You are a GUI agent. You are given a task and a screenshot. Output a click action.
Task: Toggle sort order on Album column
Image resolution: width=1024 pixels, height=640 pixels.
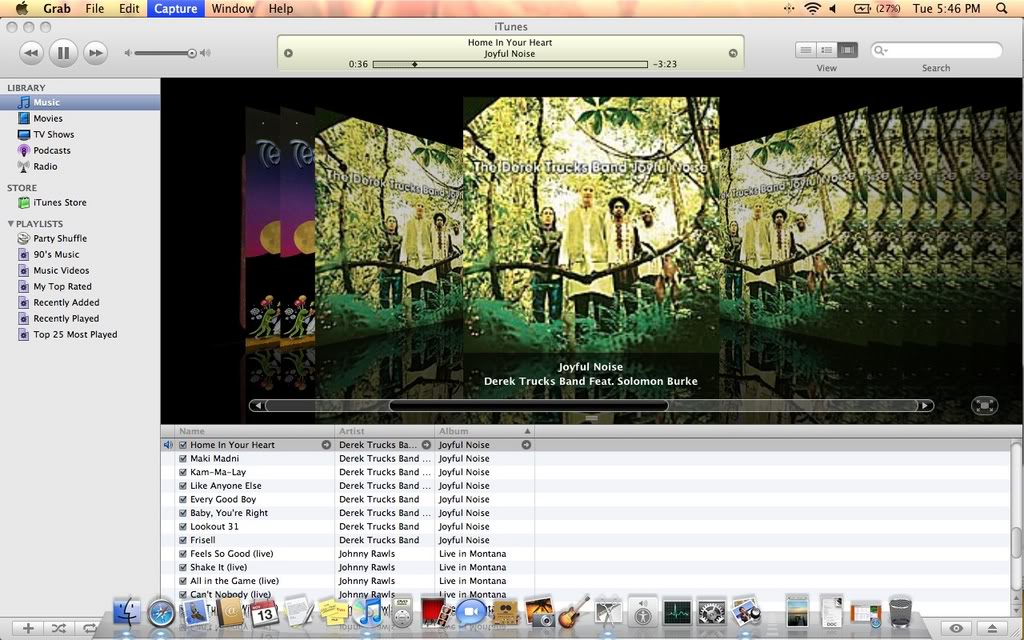click(x=485, y=431)
